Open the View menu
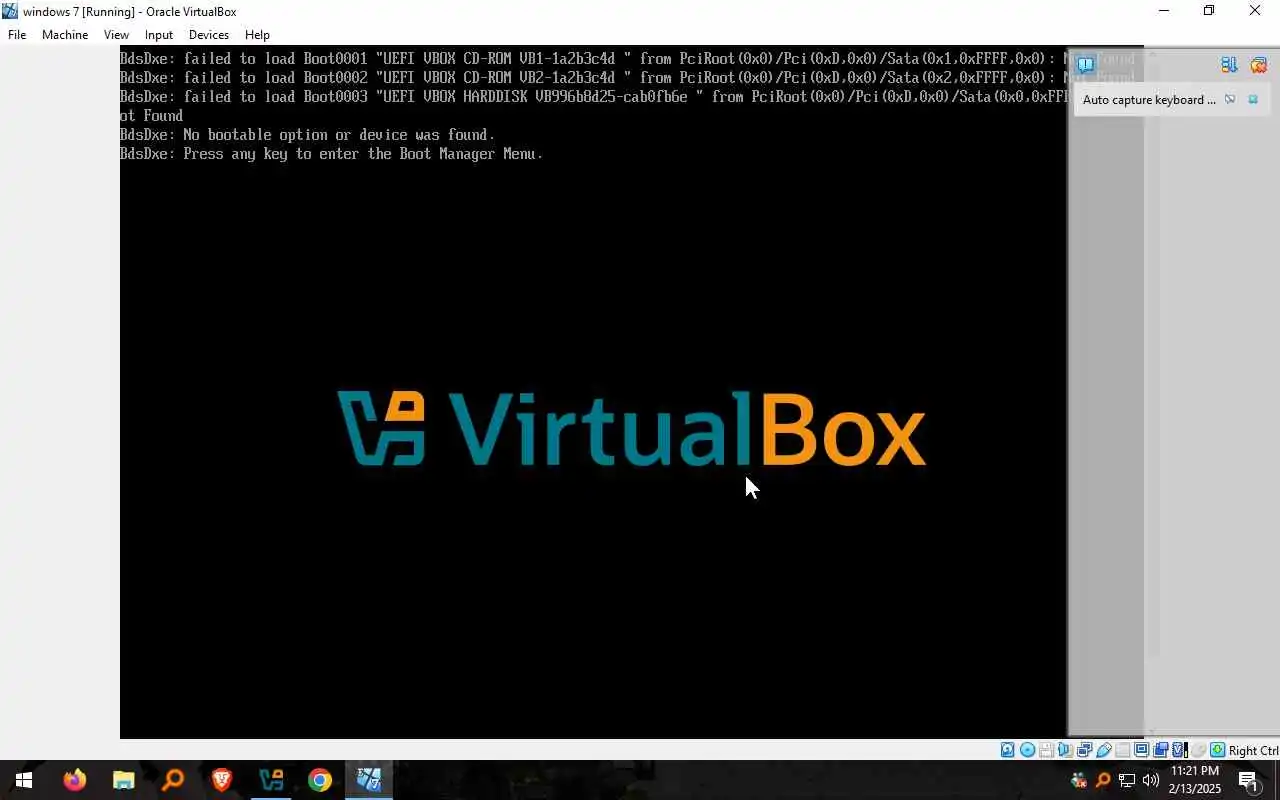 (x=116, y=35)
